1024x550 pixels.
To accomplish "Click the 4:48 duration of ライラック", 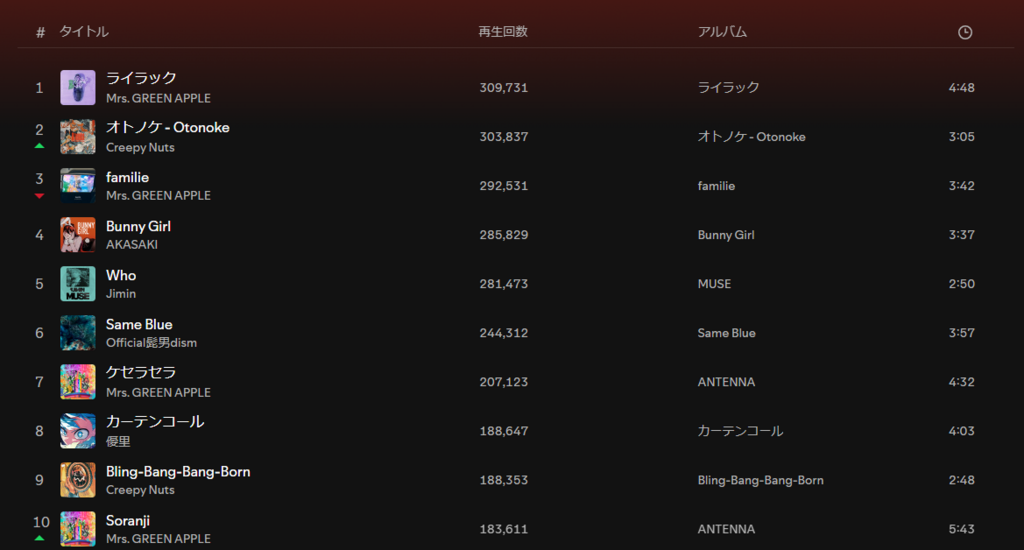I will [961, 88].
